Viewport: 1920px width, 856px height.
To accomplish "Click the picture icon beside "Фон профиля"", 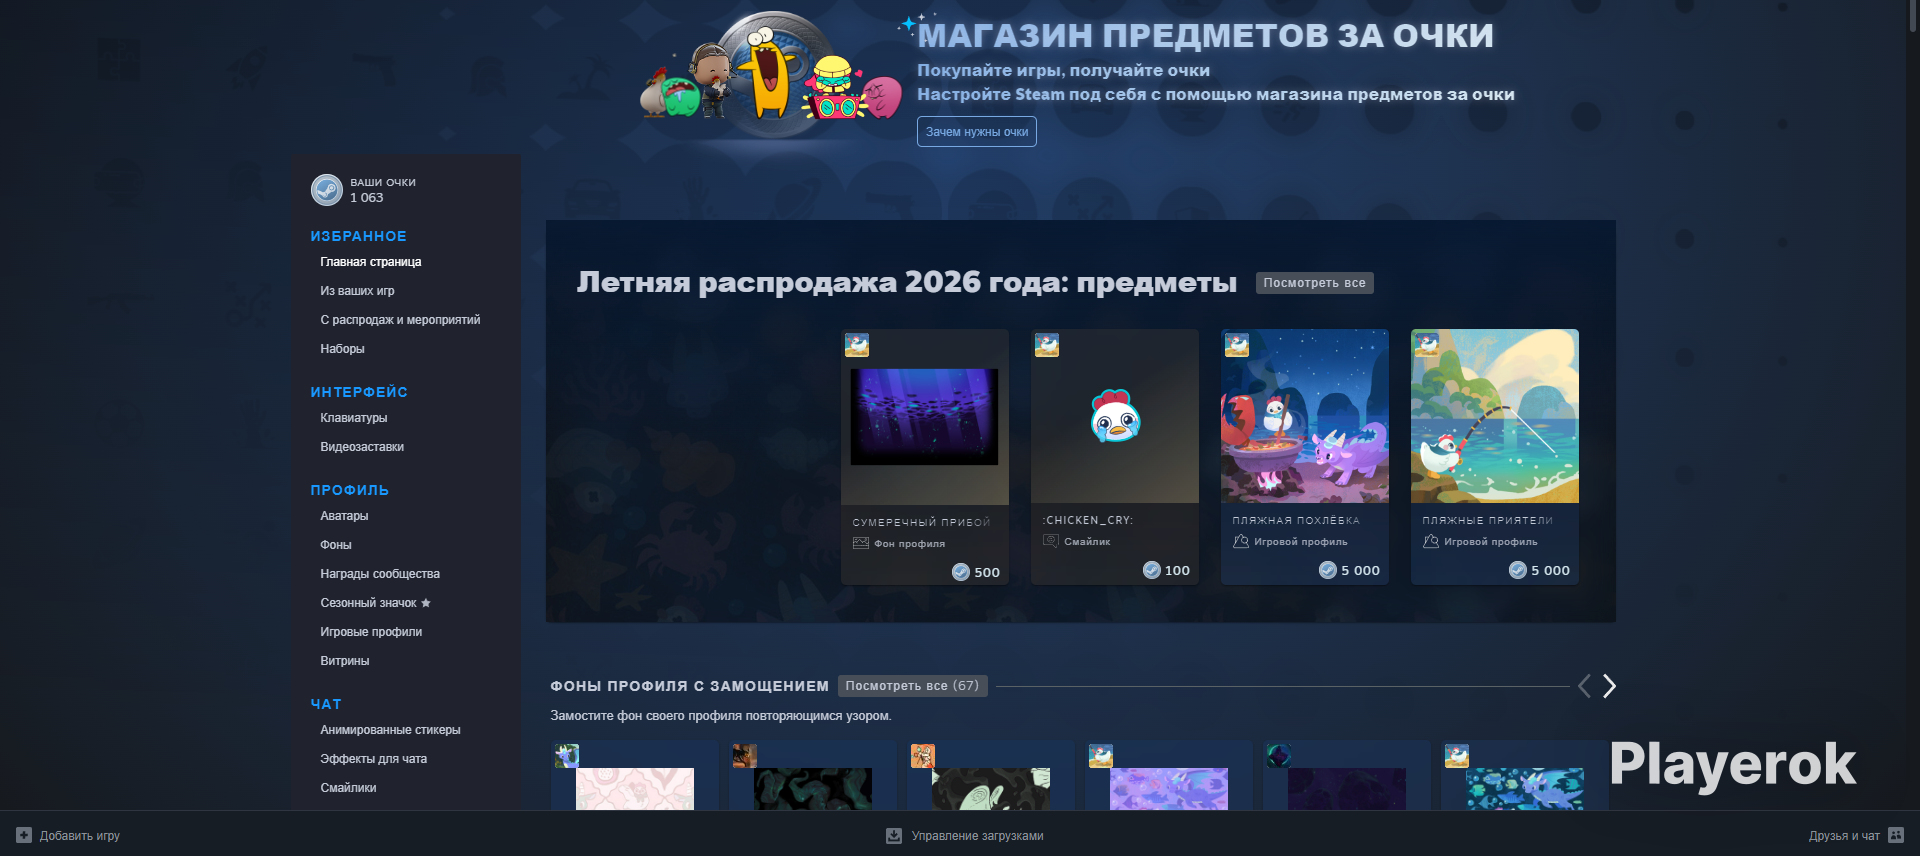I will 861,543.
